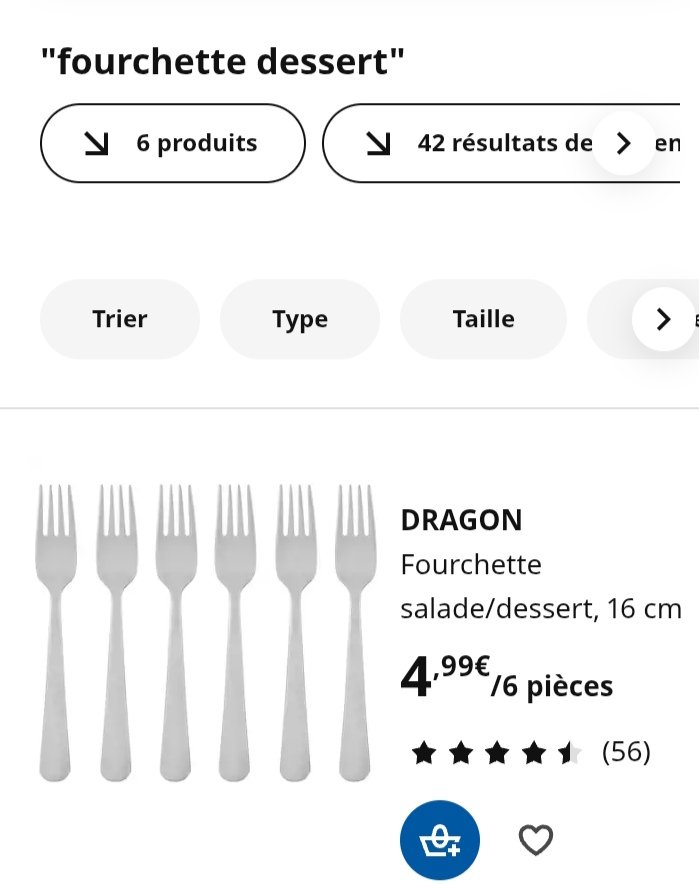699x884 pixels.
Task: Jump to the 6 produits section
Action: [173, 143]
